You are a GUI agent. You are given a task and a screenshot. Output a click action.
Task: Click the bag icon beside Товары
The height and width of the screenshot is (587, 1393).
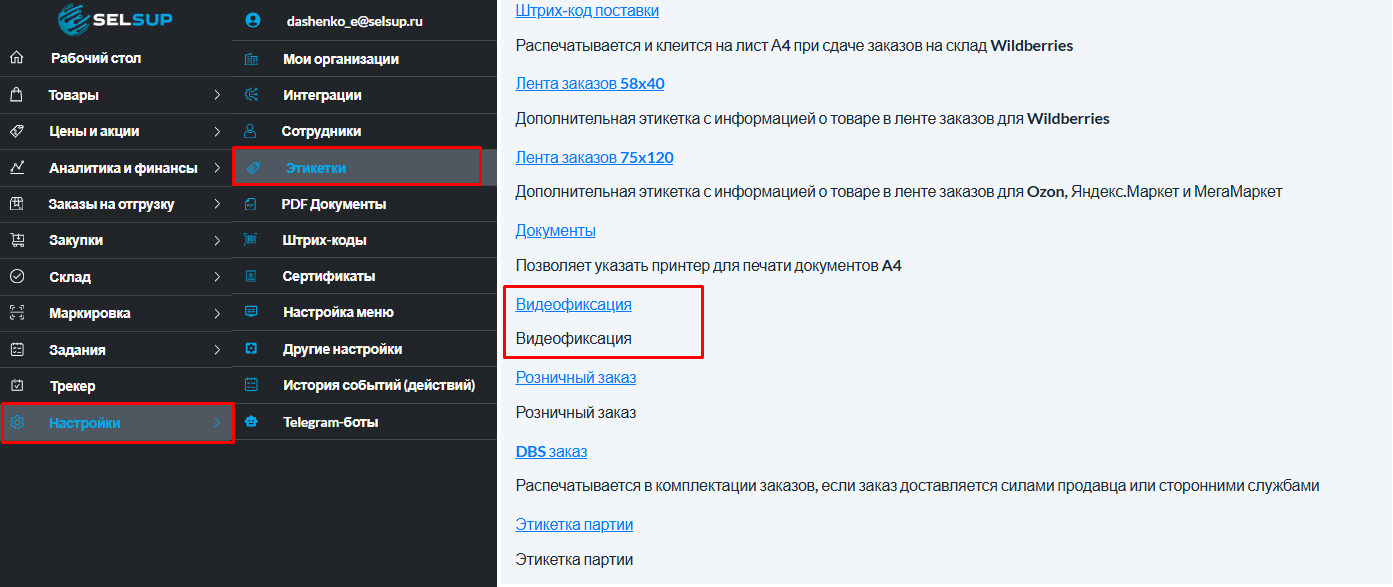(16, 95)
